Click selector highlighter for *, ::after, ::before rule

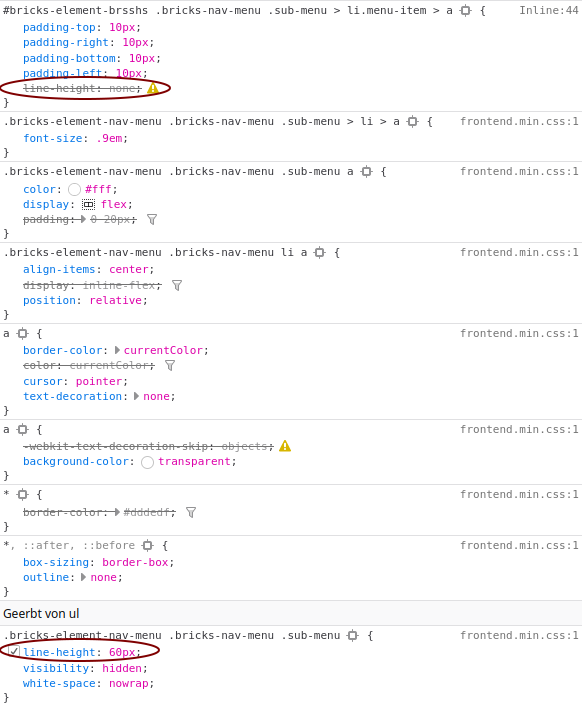pyautogui.click(x=147, y=546)
